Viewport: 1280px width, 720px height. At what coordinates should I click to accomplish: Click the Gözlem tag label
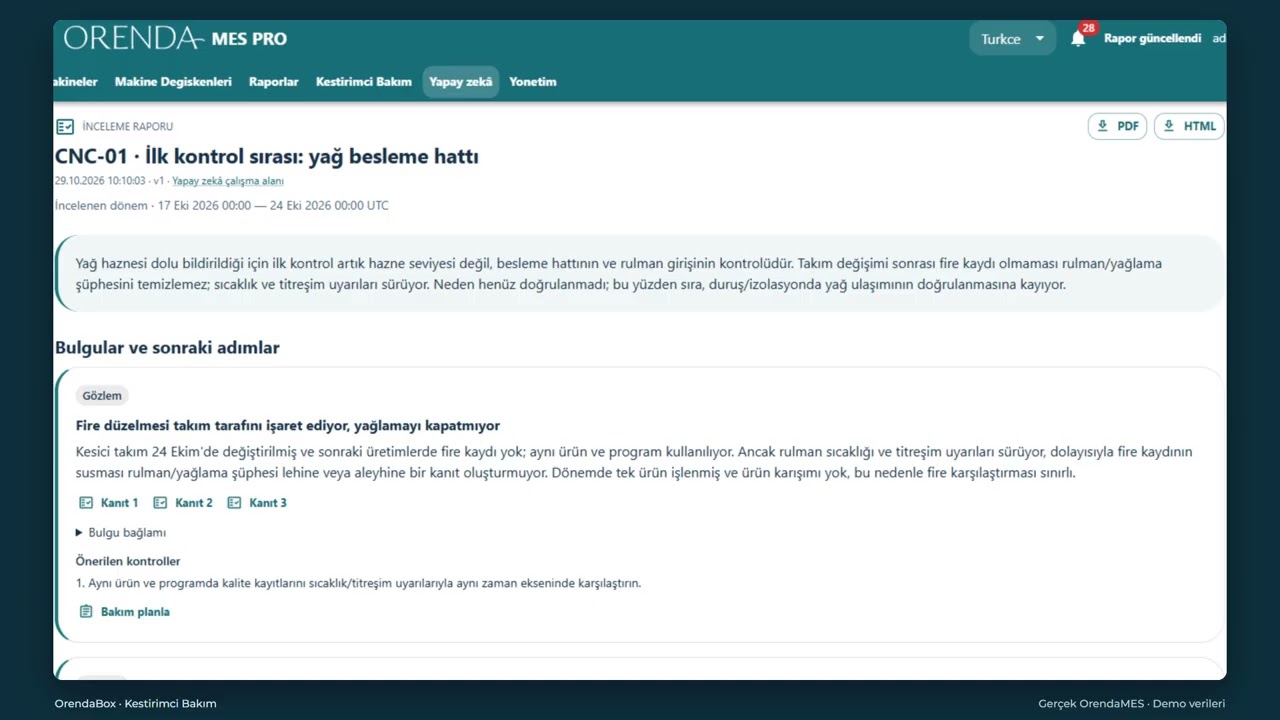(x=102, y=396)
